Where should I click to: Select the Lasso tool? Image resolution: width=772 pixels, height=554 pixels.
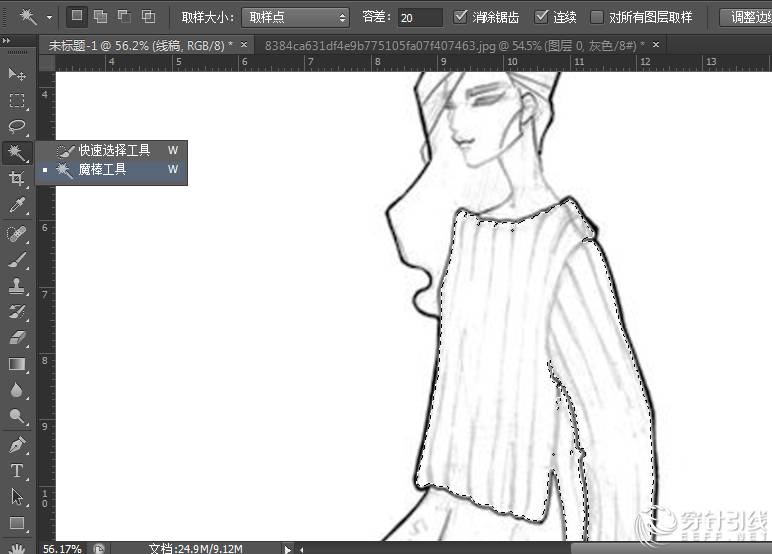pos(17,126)
